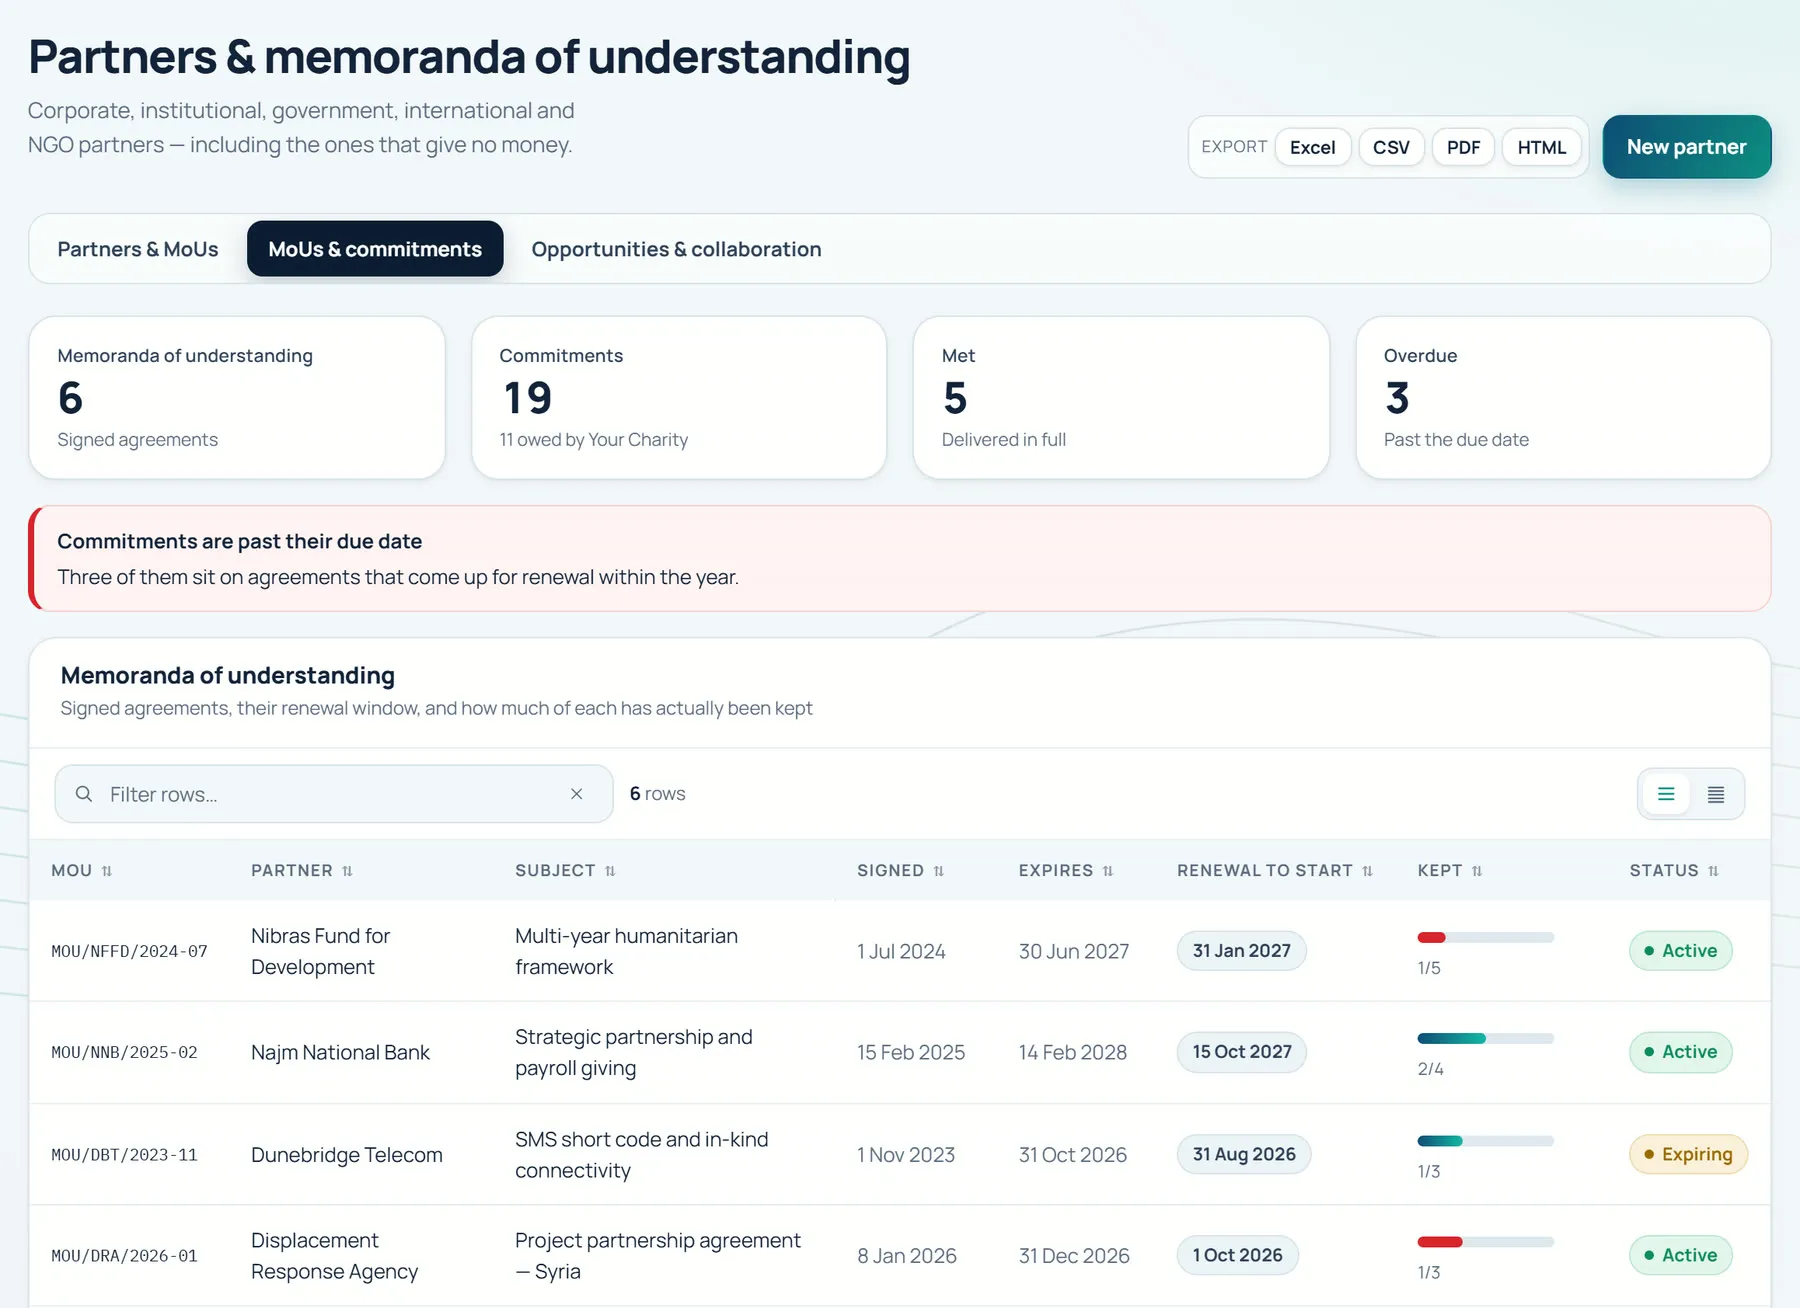Export the data as CSV
This screenshot has width=1800, height=1308.
coord(1391,147)
